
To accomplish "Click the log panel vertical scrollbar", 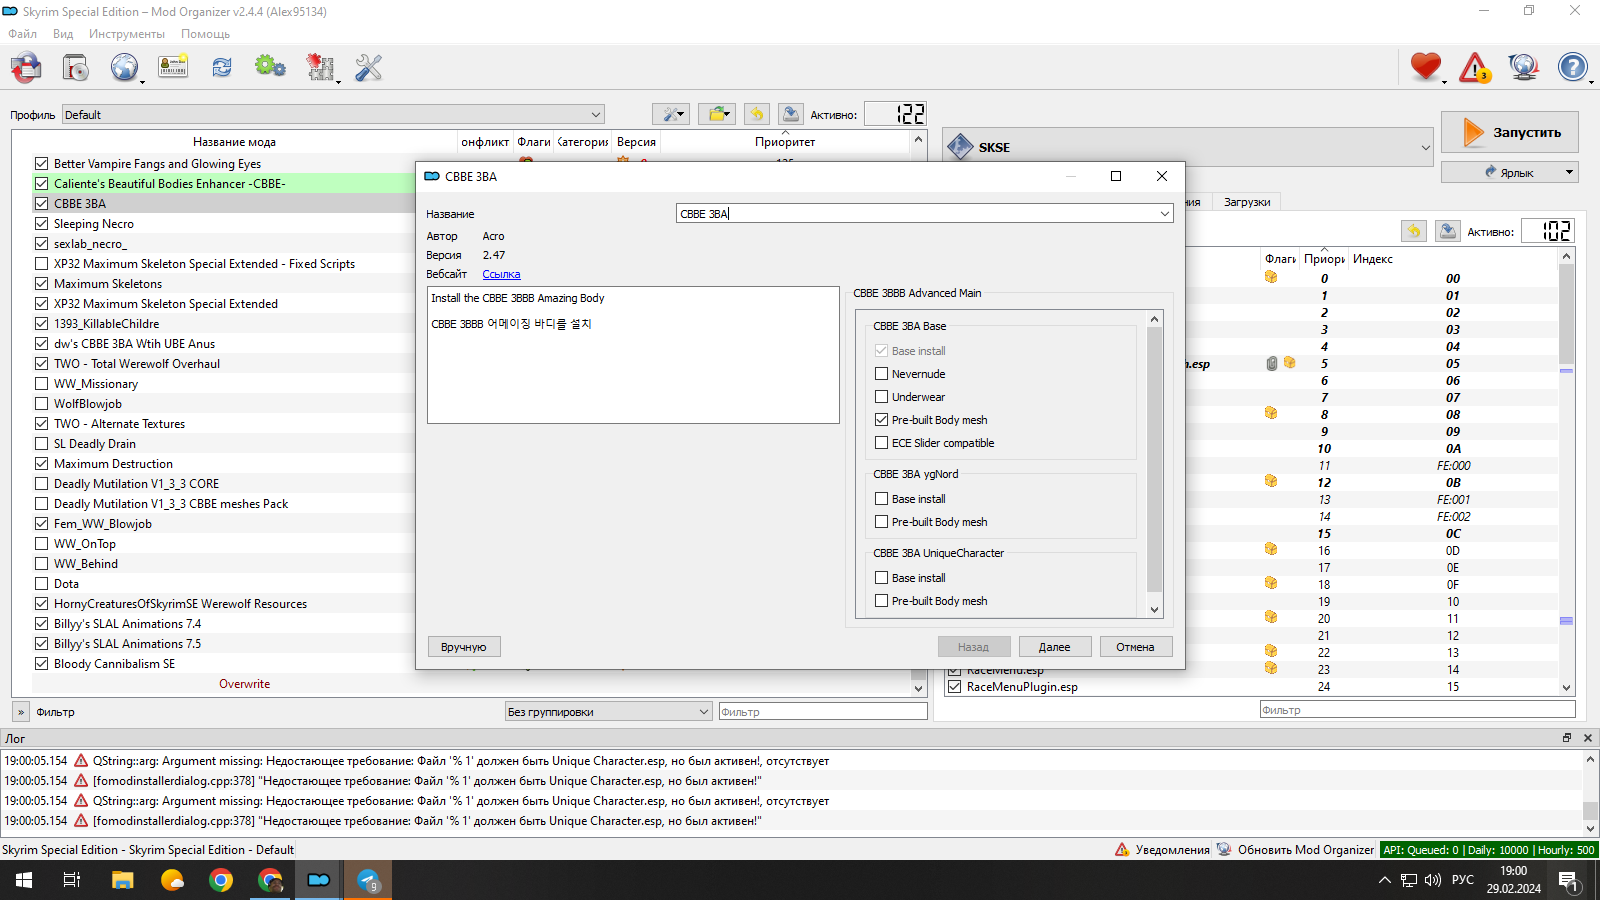I will (1590, 794).
